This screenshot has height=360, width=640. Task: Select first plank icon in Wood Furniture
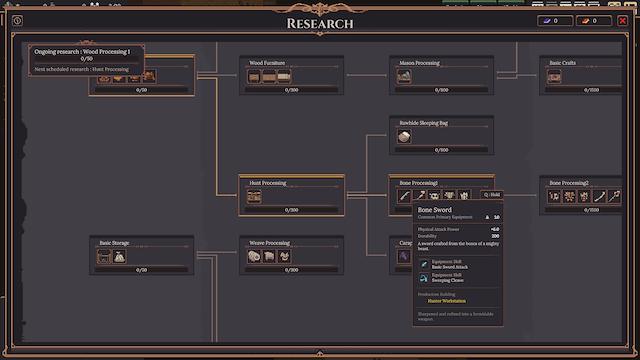(254, 76)
